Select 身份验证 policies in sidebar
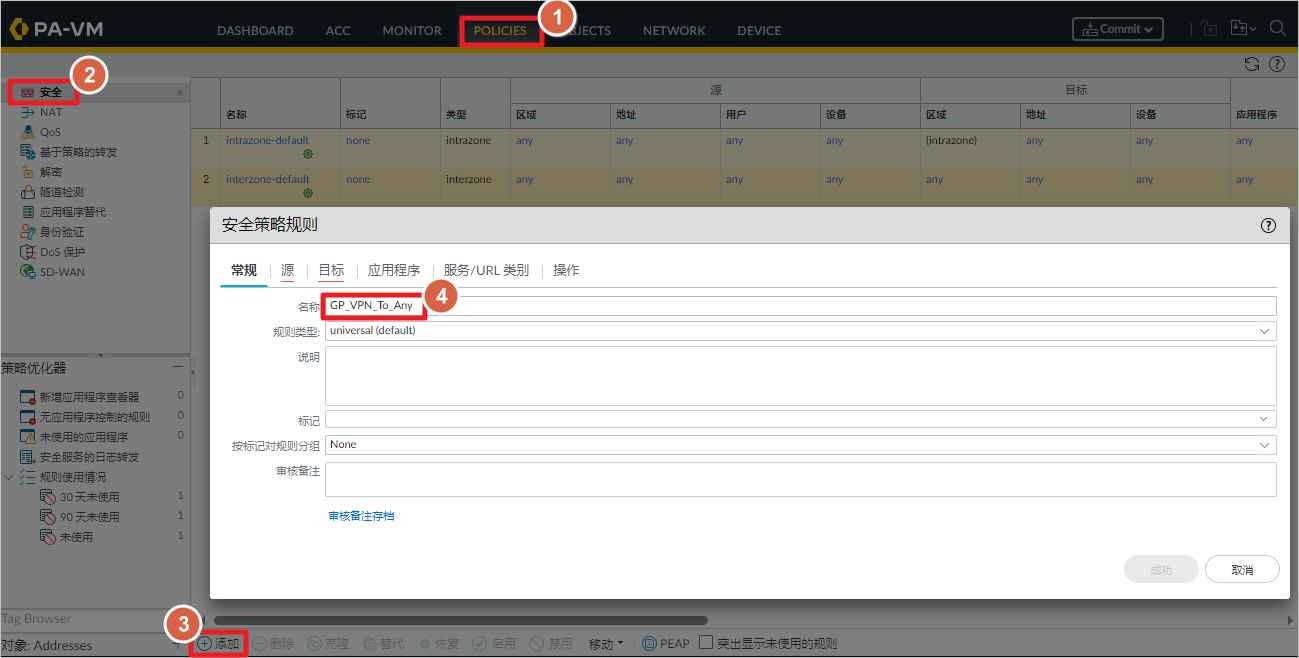Image resolution: width=1299 pixels, height=658 pixels. click(x=62, y=232)
